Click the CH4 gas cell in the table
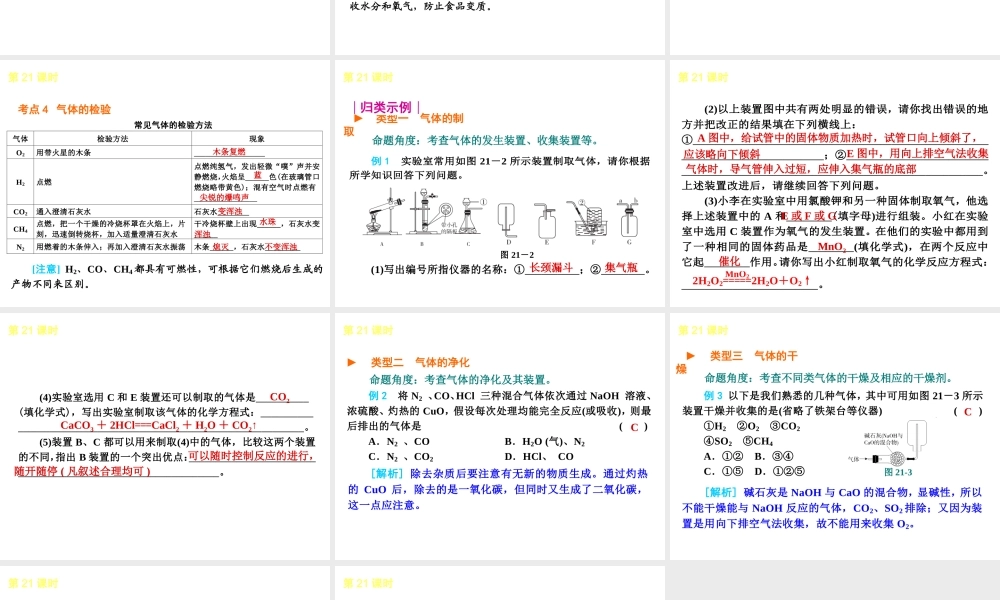1000x600 pixels. pos(20,228)
